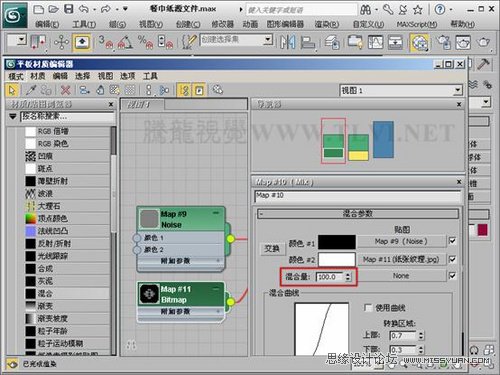Click the white 颜色 #2 swatch

[337, 259]
